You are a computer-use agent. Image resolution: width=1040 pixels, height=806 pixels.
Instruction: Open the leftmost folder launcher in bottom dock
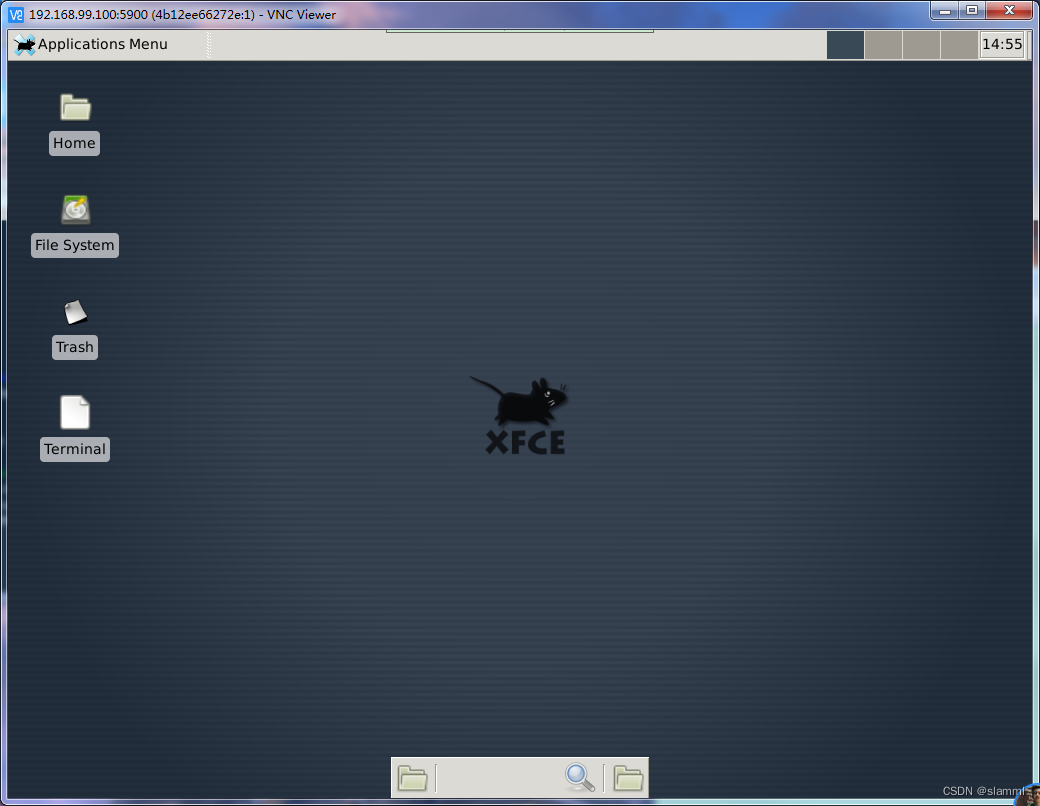tap(413, 777)
